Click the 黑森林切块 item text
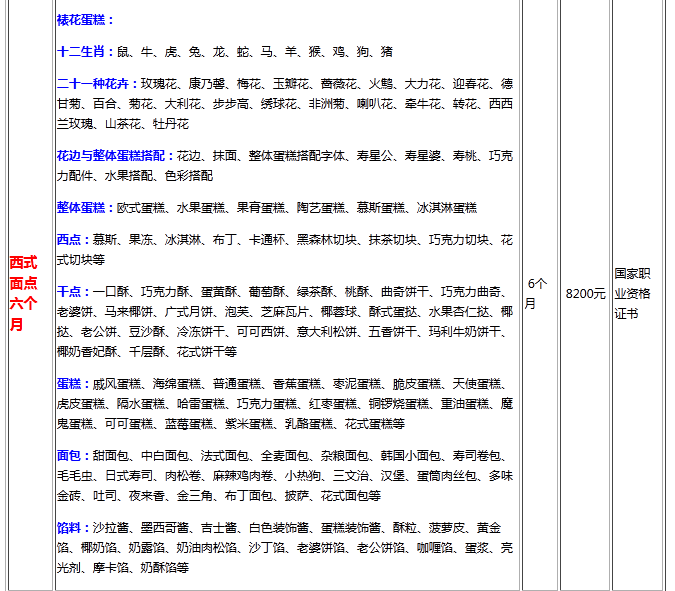 pos(327,240)
